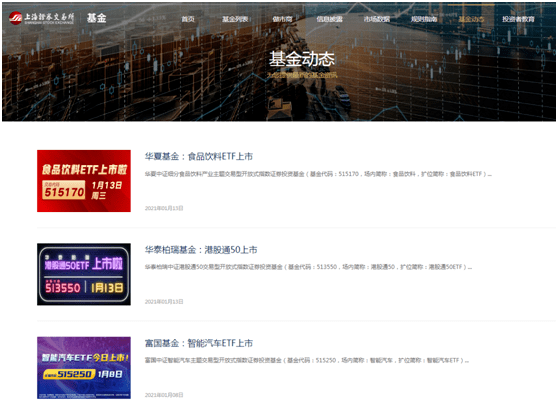558x416 pixels.
Task: Open the 智能汽车ETF 515250 thumbnail image
Action: coord(84,368)
